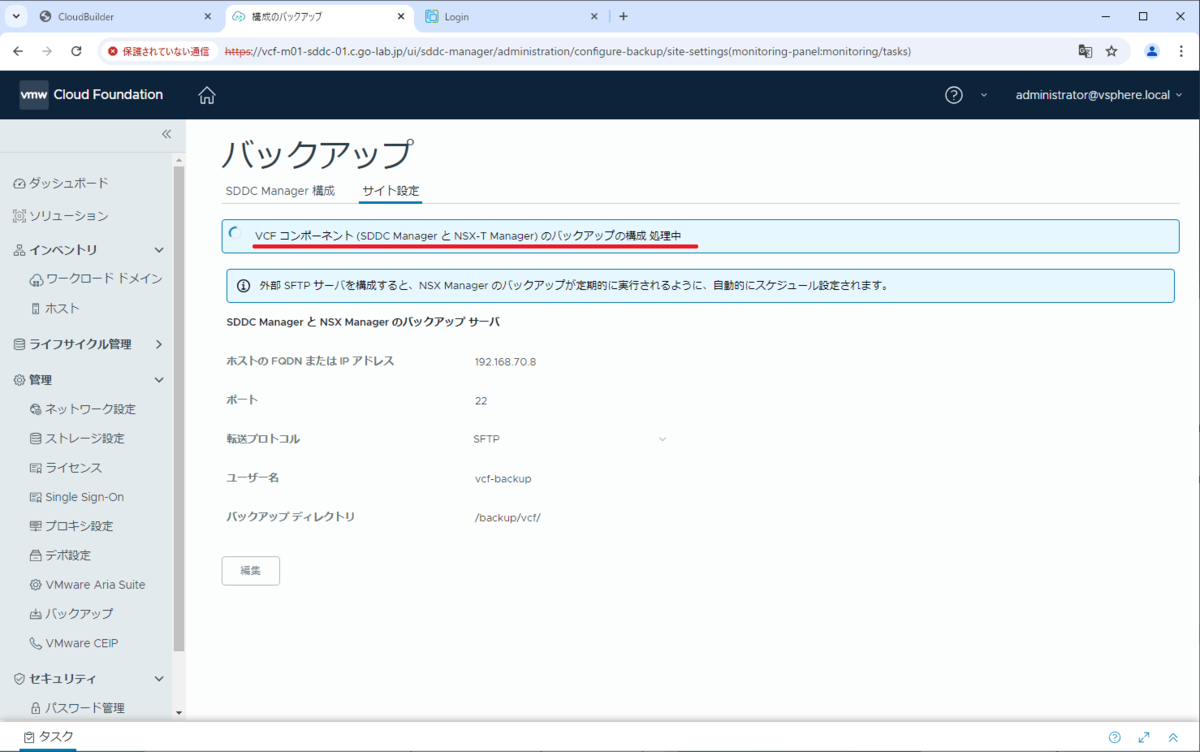Select the サイト設定 tab
The width and height of the screenshot is (1200, 752).
(391, 190)
